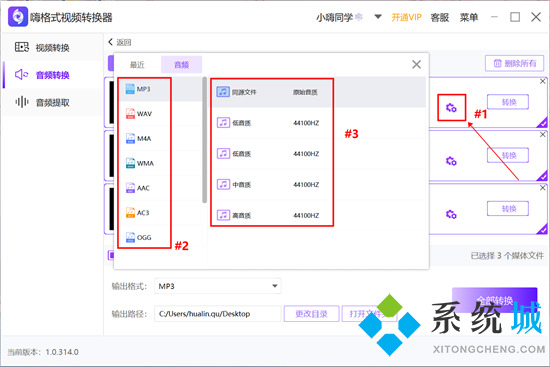Click 转换 on the middle file row
Viewport: 550px width, 367px height.
click(508, 155)
